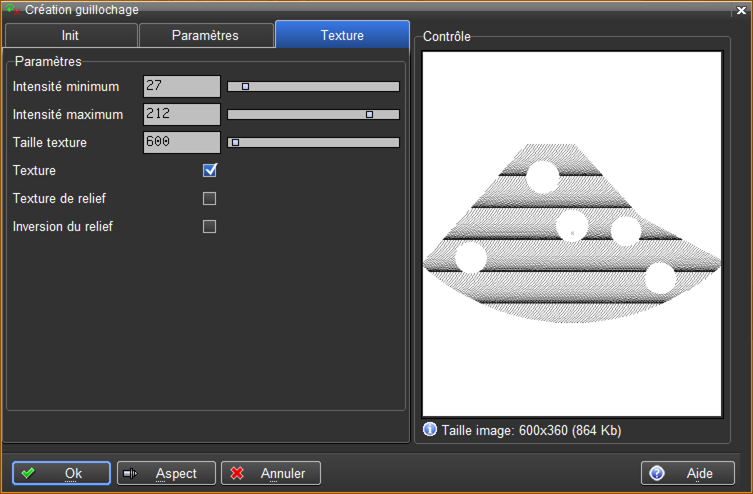The height and width of the screenshot is (494, 753).
Task: Enable the Inversion du relief checkbox
Action: point(209,226)
